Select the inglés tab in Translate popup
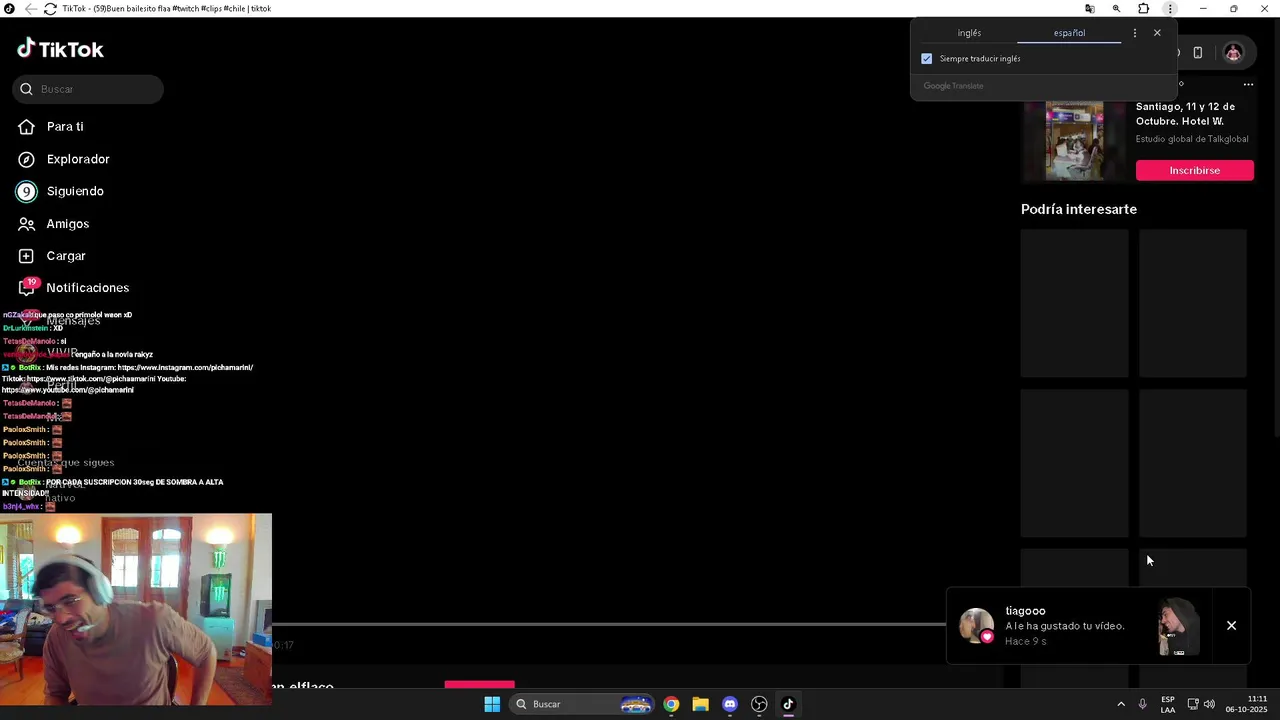Screen dimensions: 1280x720 click(969, 33)
